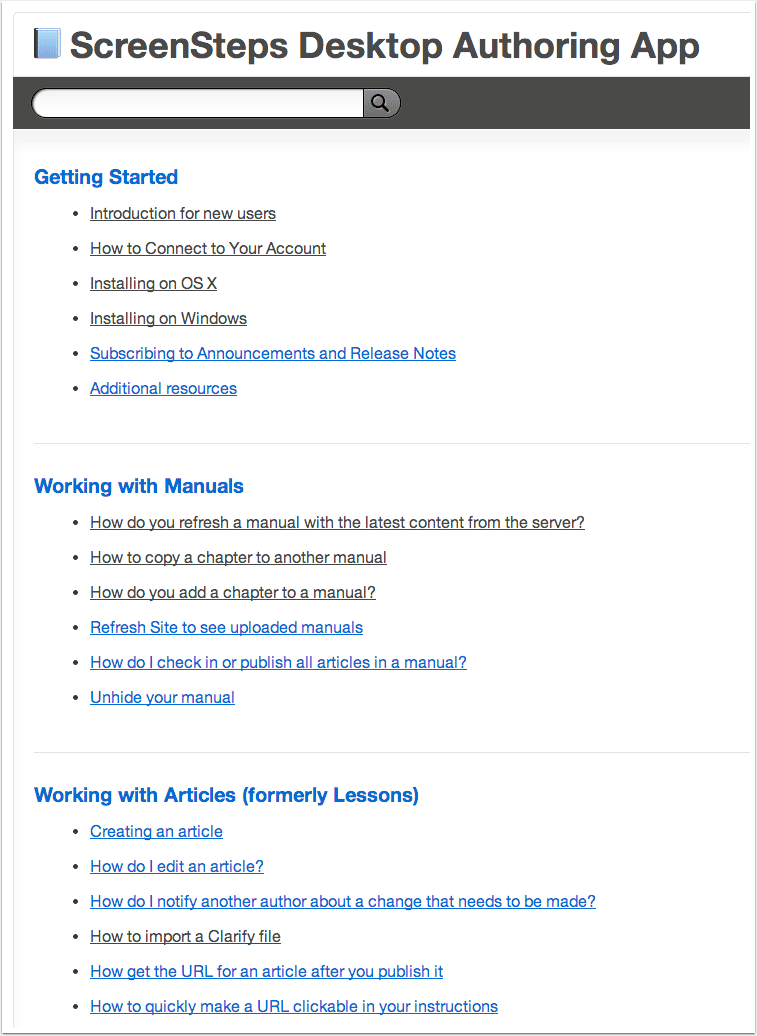Open the Working with Manuals heading

click(x=139, y=486)
